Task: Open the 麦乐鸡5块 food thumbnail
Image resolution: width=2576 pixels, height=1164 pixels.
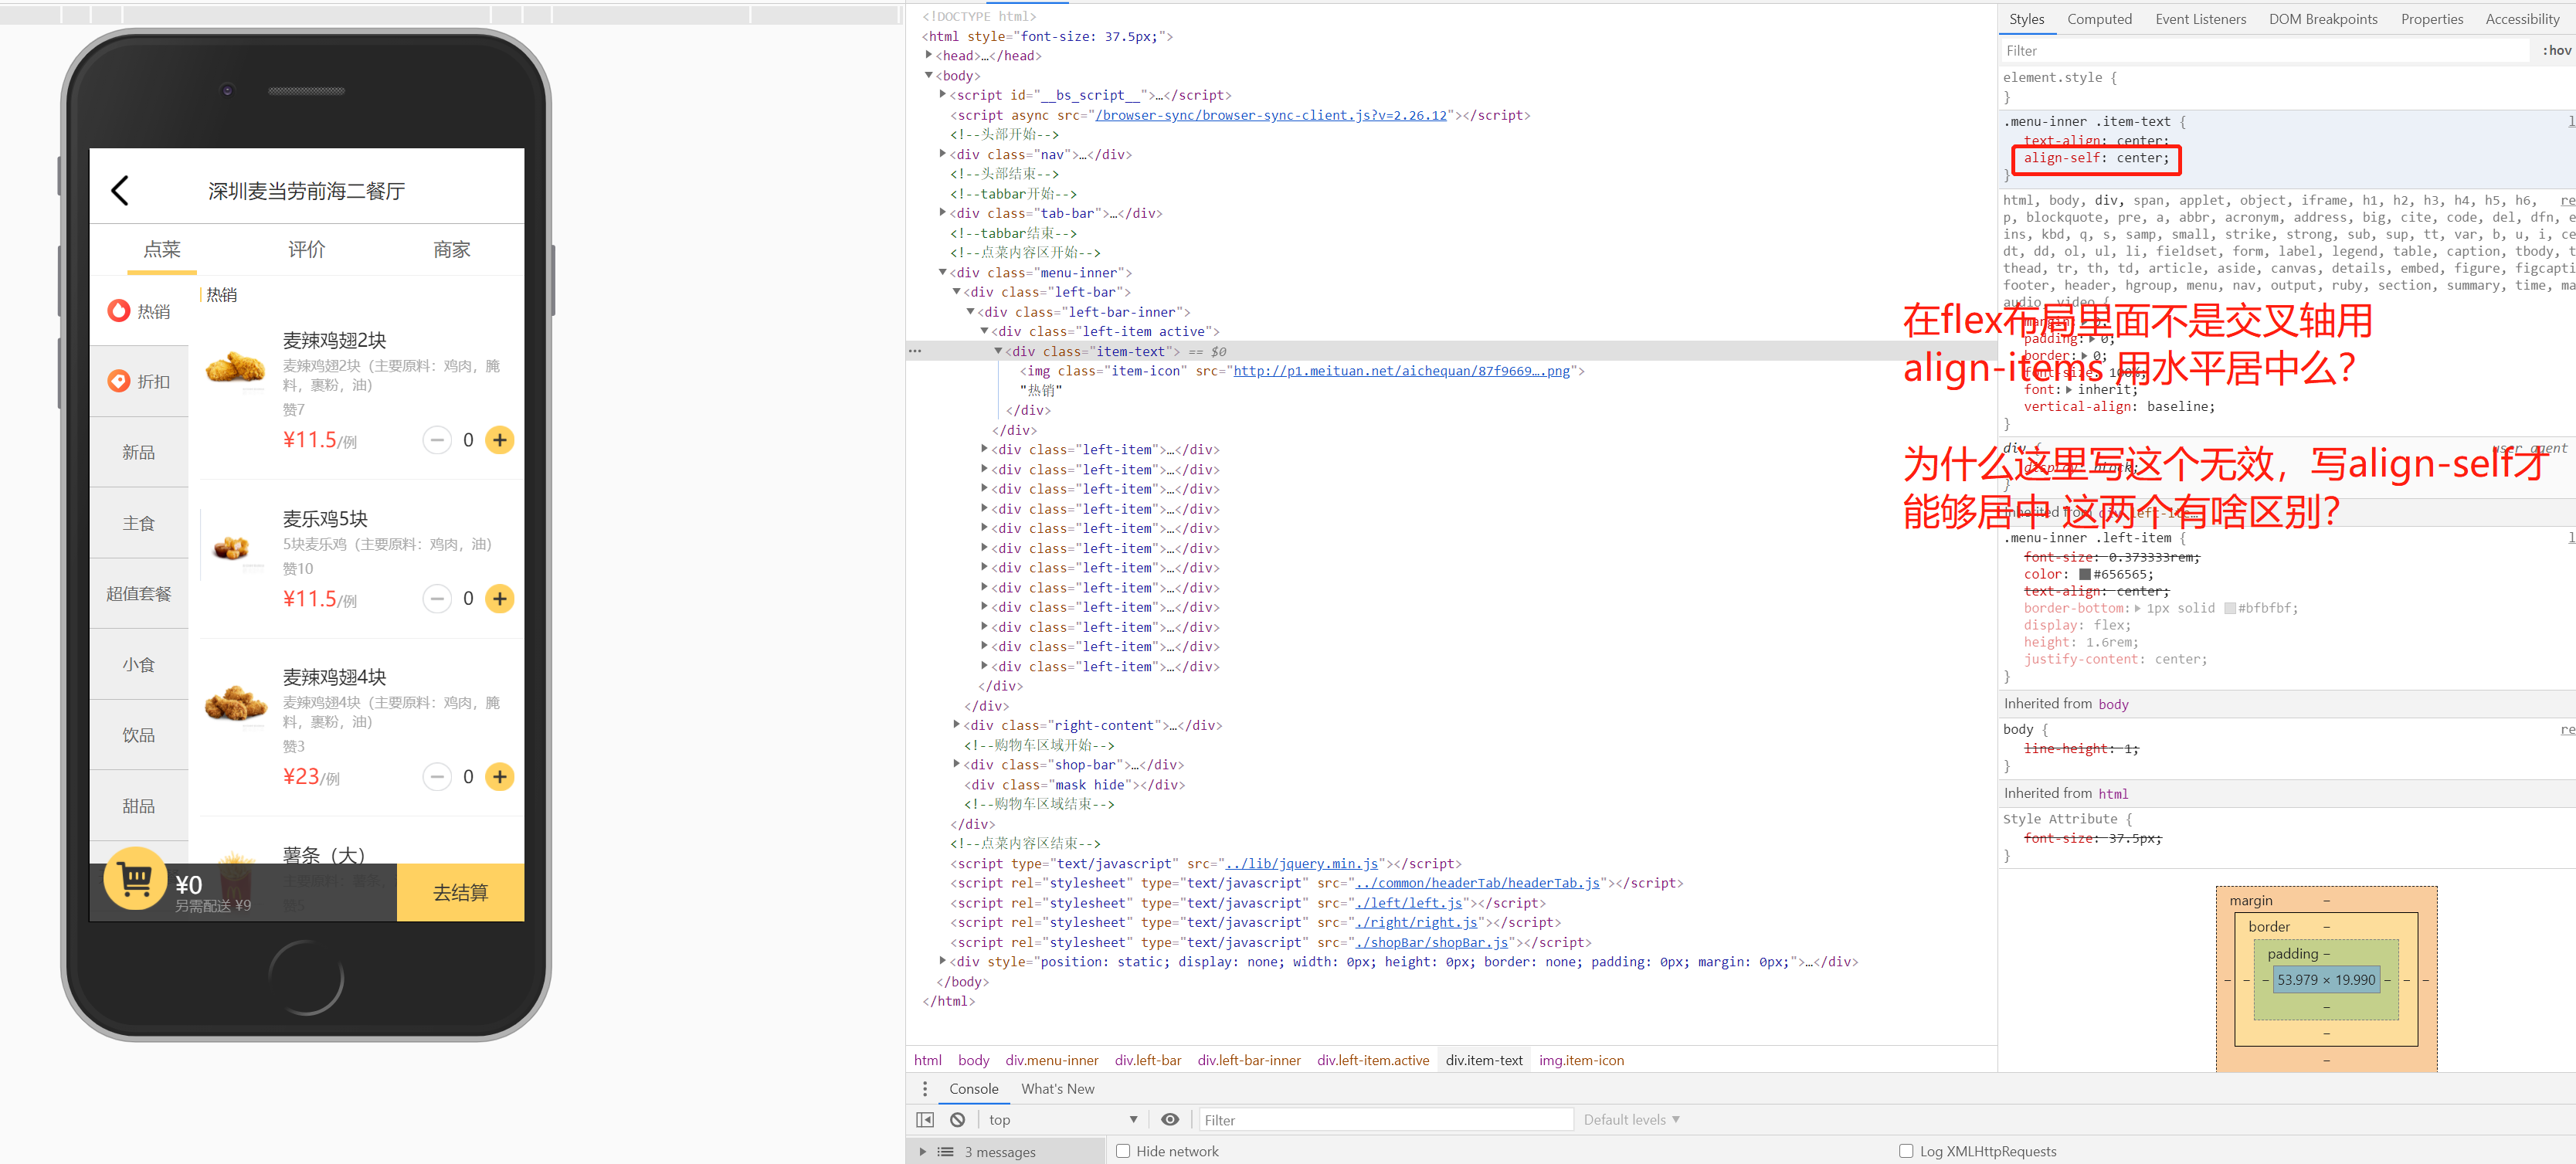Action: (233, 546)
